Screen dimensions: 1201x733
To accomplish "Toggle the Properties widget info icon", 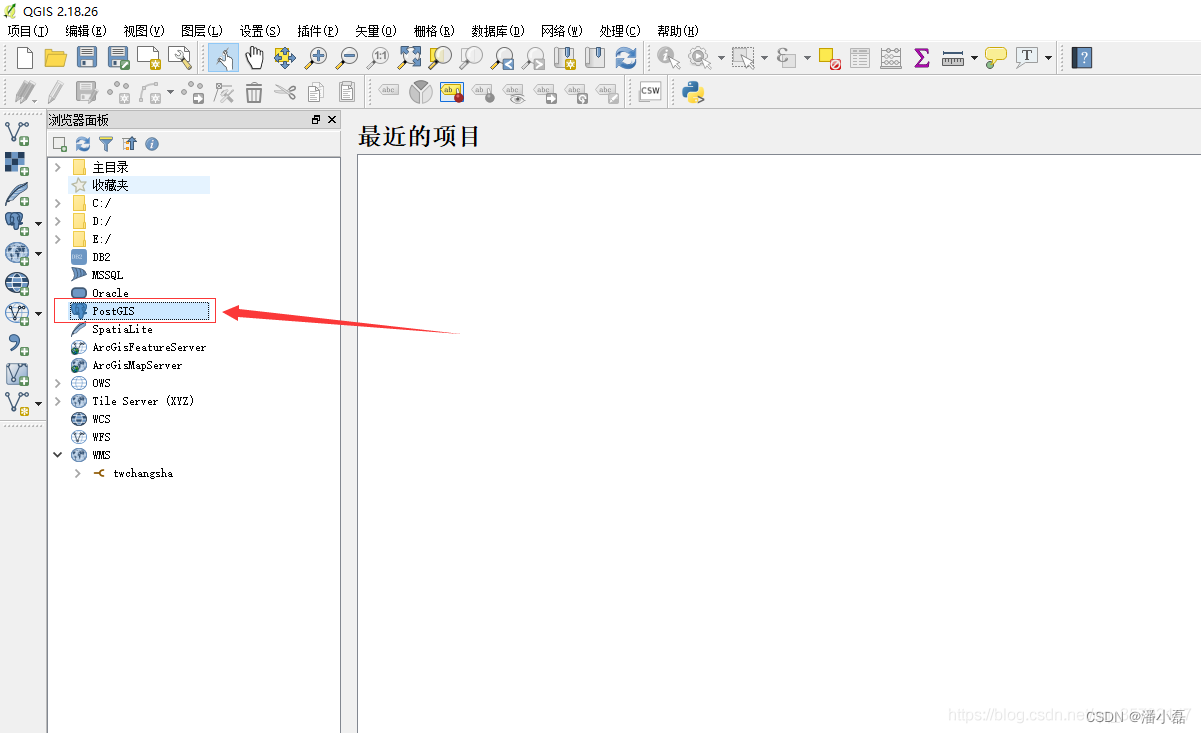I will coord(152,144).
